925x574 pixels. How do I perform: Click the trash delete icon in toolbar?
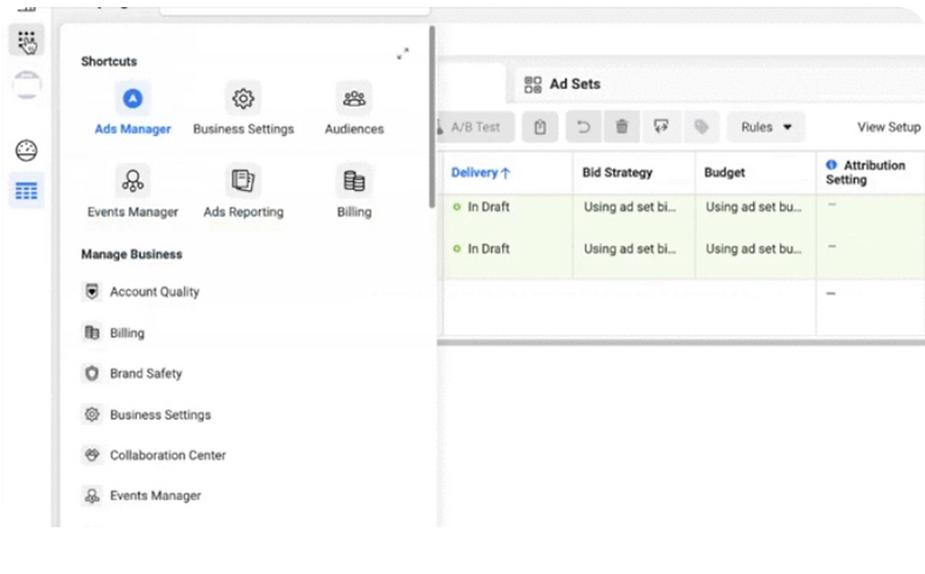(x=621, y=127)
